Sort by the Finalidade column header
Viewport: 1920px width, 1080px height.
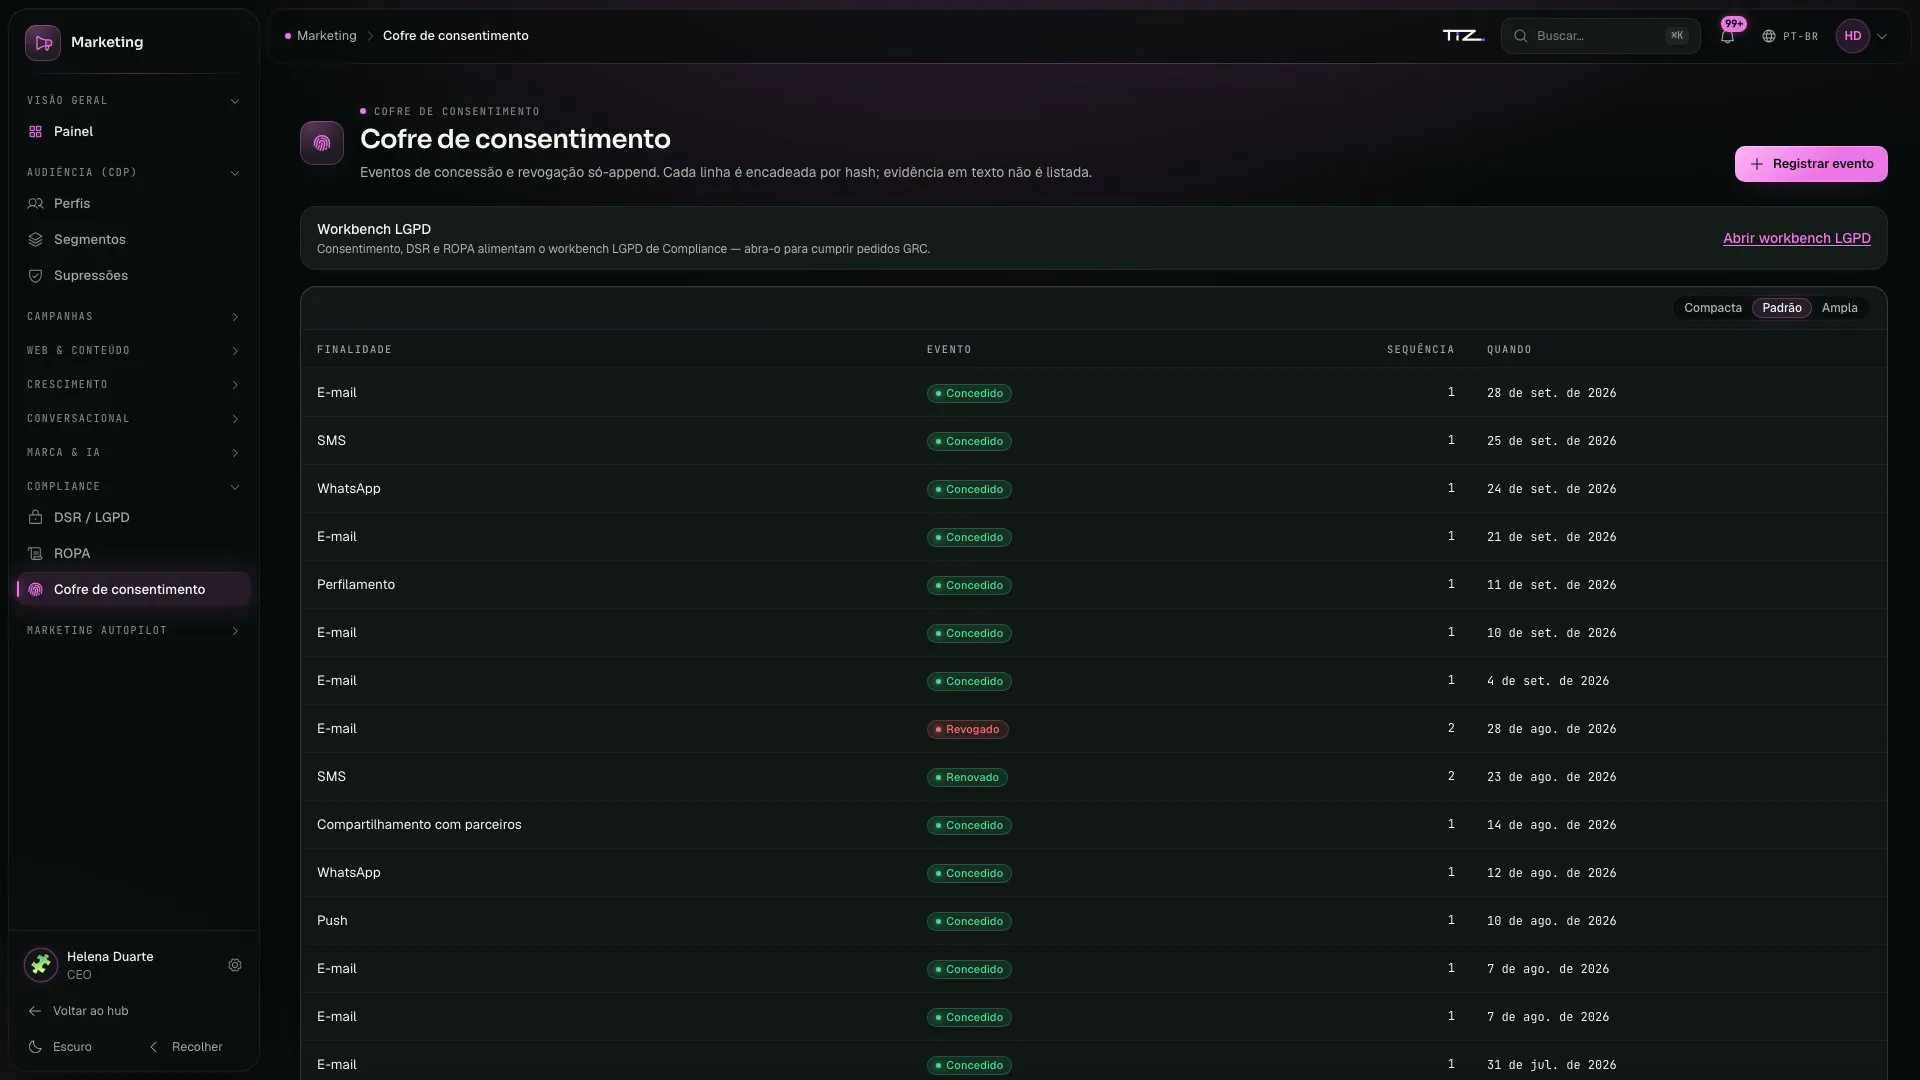point(354,350)
